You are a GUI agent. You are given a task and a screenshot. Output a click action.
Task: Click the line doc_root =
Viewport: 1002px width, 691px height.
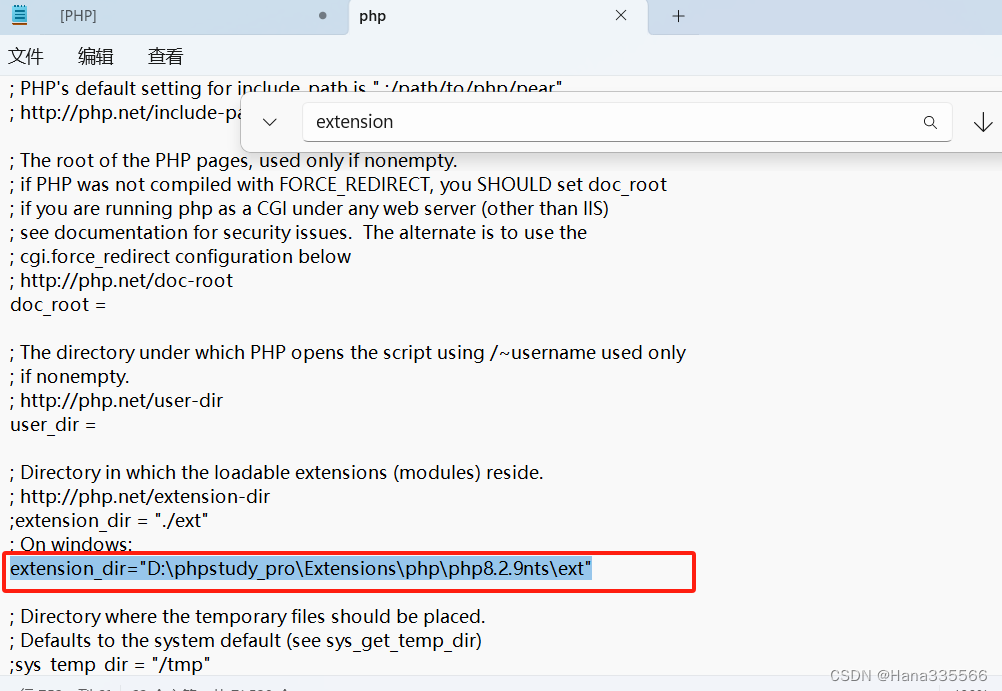tap(58, 305)
